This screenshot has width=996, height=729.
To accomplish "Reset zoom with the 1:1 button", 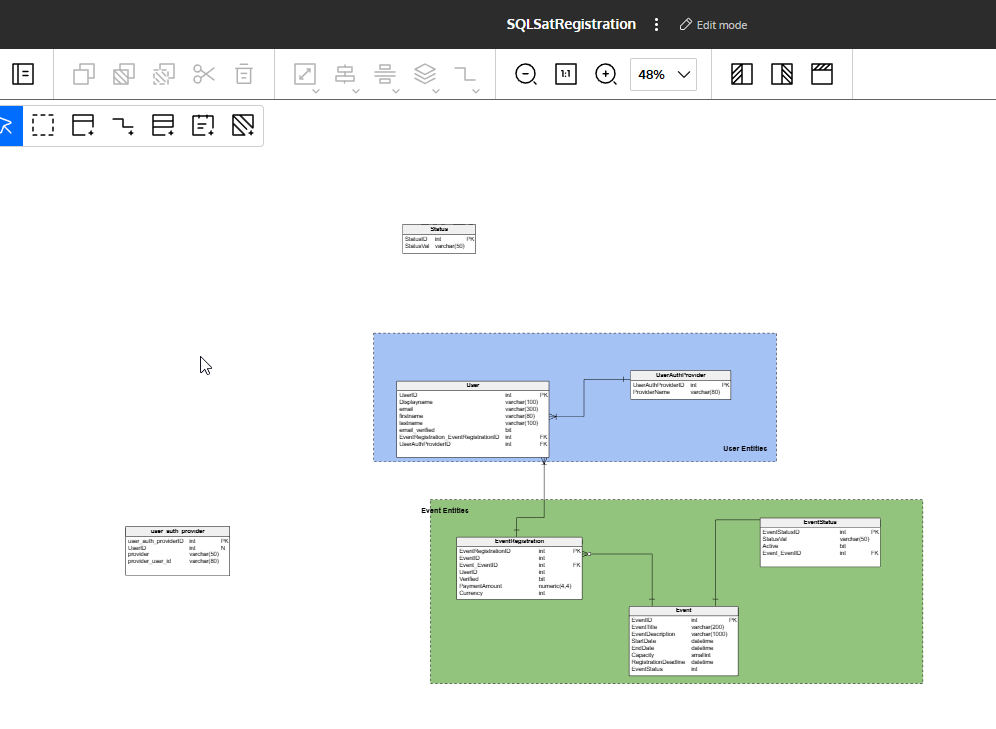I will pos(566,74).
